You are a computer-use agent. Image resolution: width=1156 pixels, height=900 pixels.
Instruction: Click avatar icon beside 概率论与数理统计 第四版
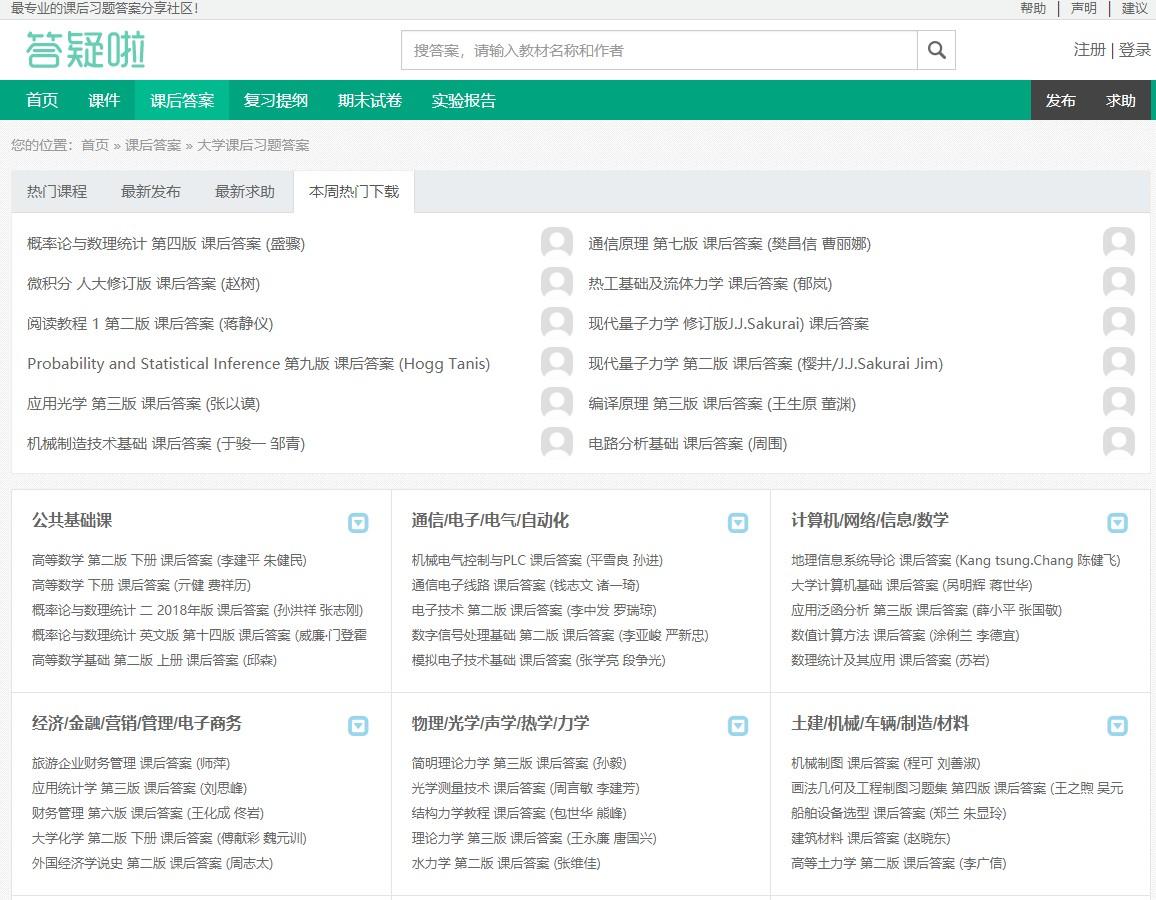(557, 243)
